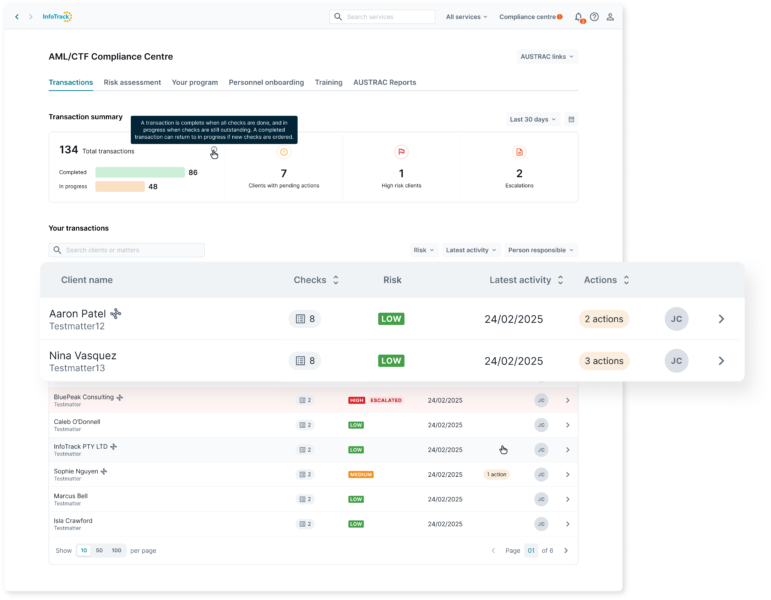
Task: Click the high risk clients flag icon
Action: pos(401,152)
